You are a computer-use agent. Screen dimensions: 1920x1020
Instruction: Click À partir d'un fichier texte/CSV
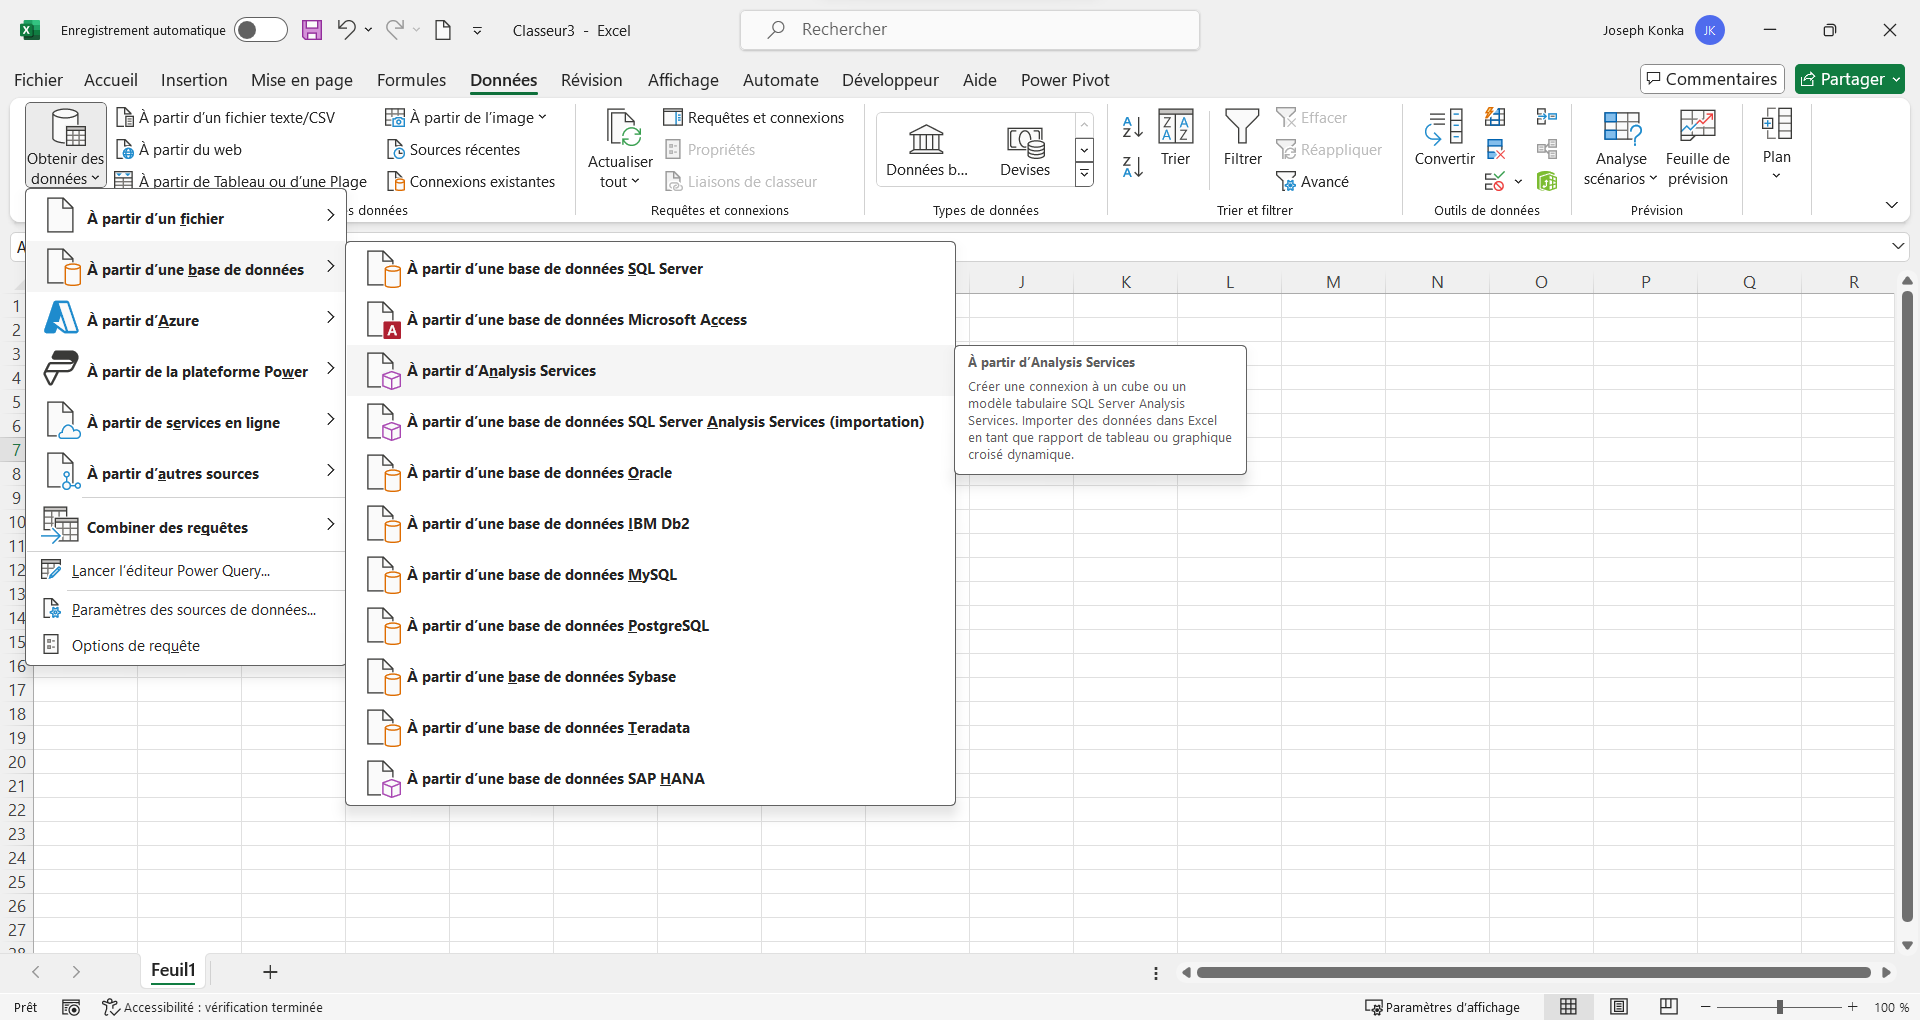pyautogui.click(x=226, y=118)
